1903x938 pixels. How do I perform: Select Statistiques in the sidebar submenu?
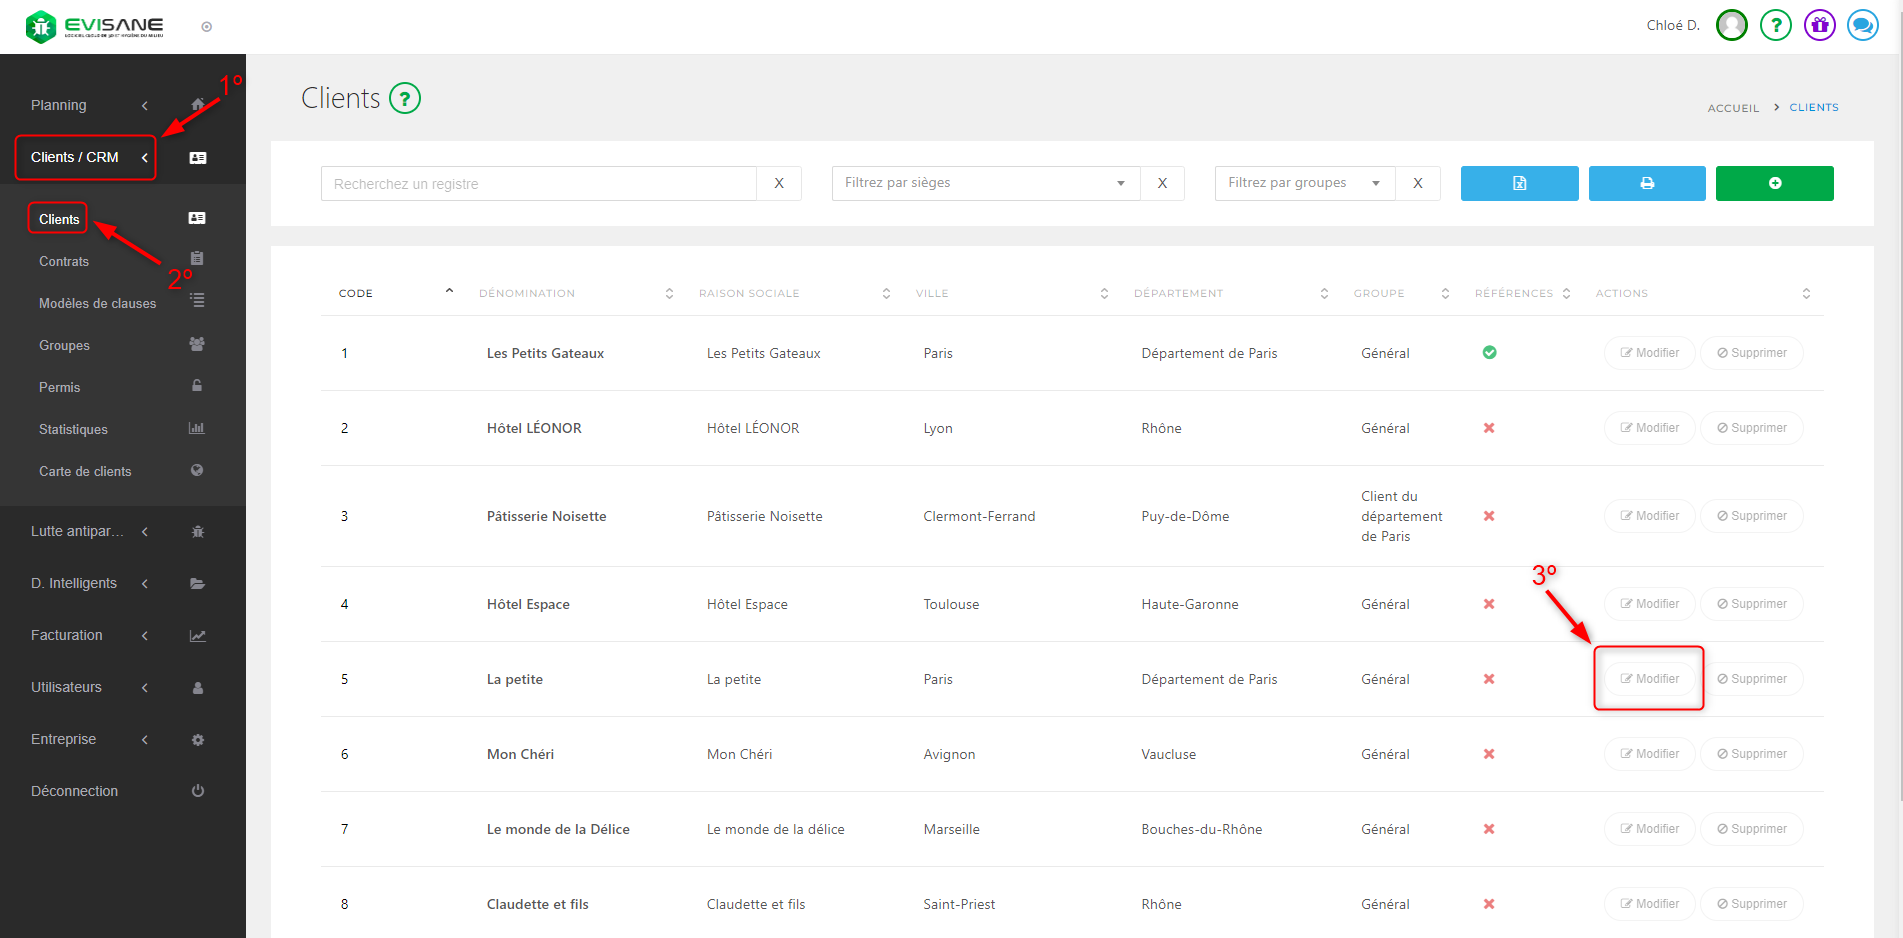point(73,429)
